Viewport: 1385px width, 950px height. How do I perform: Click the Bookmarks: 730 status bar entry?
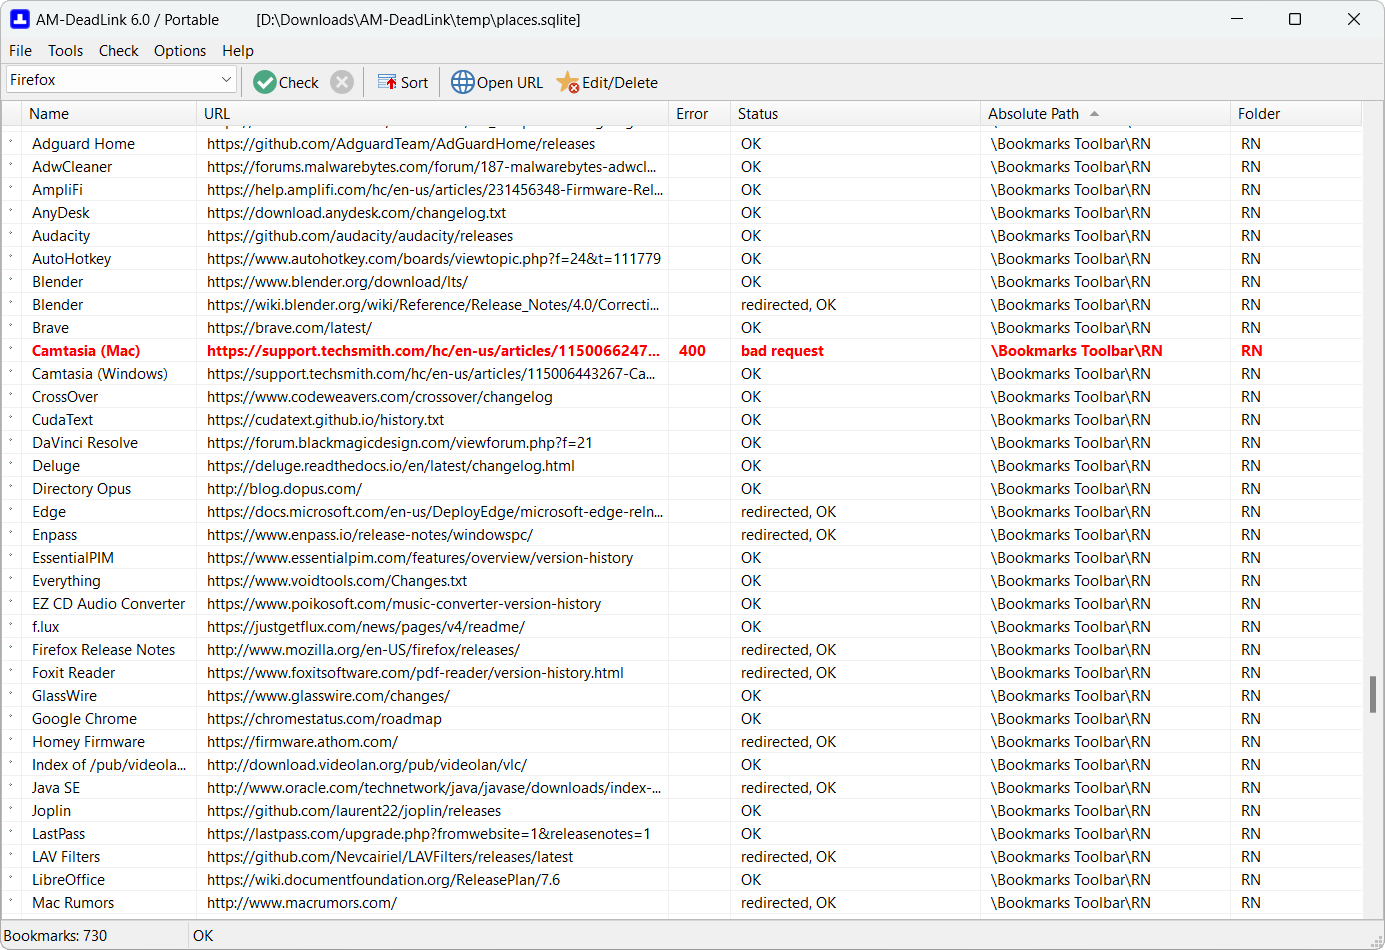pos(55,936)
